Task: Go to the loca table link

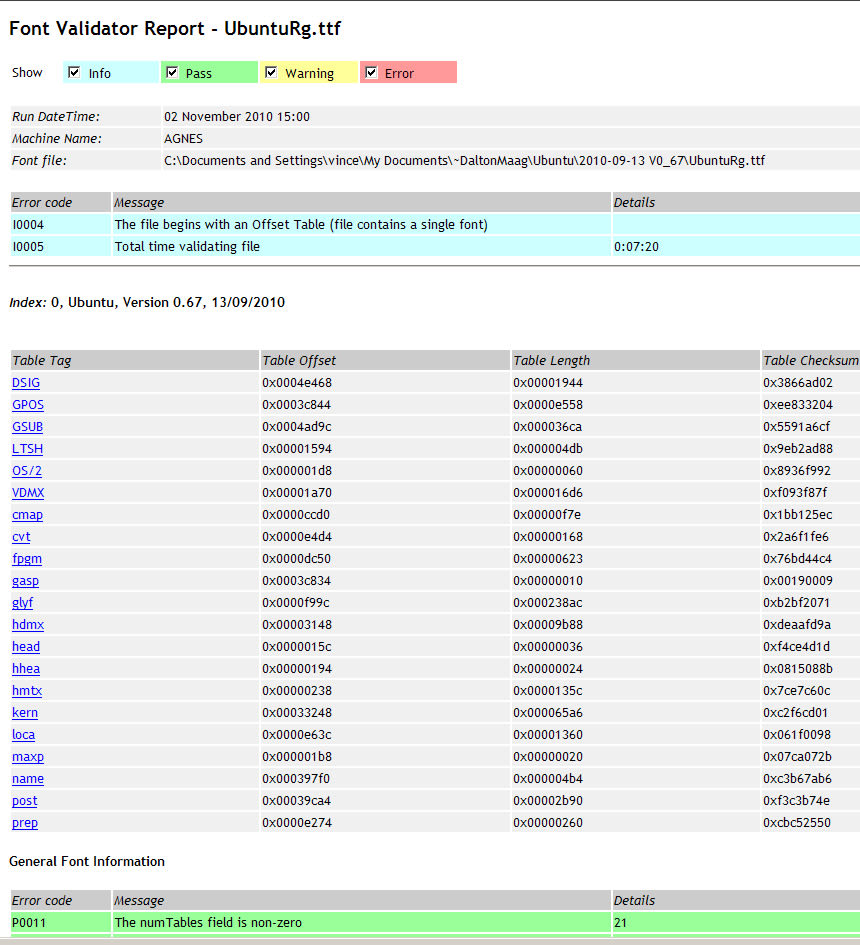Action: point(24,735)
